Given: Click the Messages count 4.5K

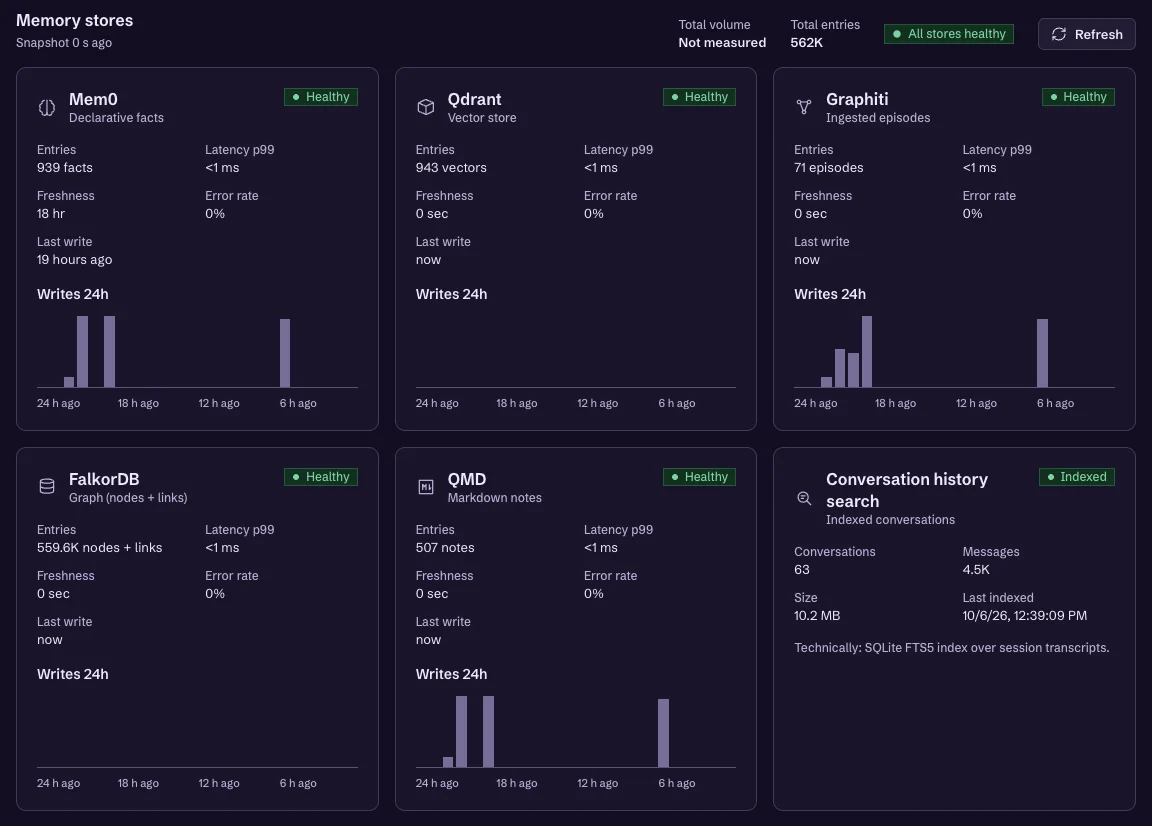Looking at the screenshot, I should click(976, 570).
